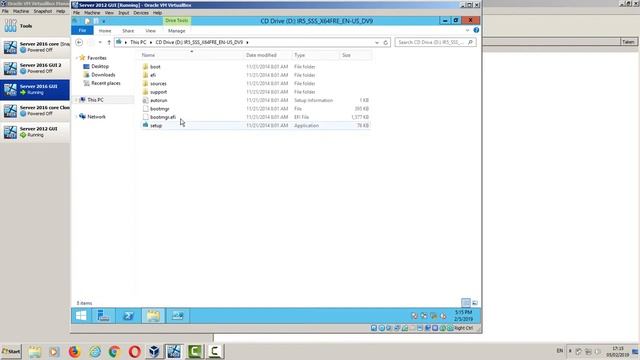The width and height of the screenshot is (640, 360).
Task: Open the fifth guest taskbar application icon
Action: tap(177, 316)
